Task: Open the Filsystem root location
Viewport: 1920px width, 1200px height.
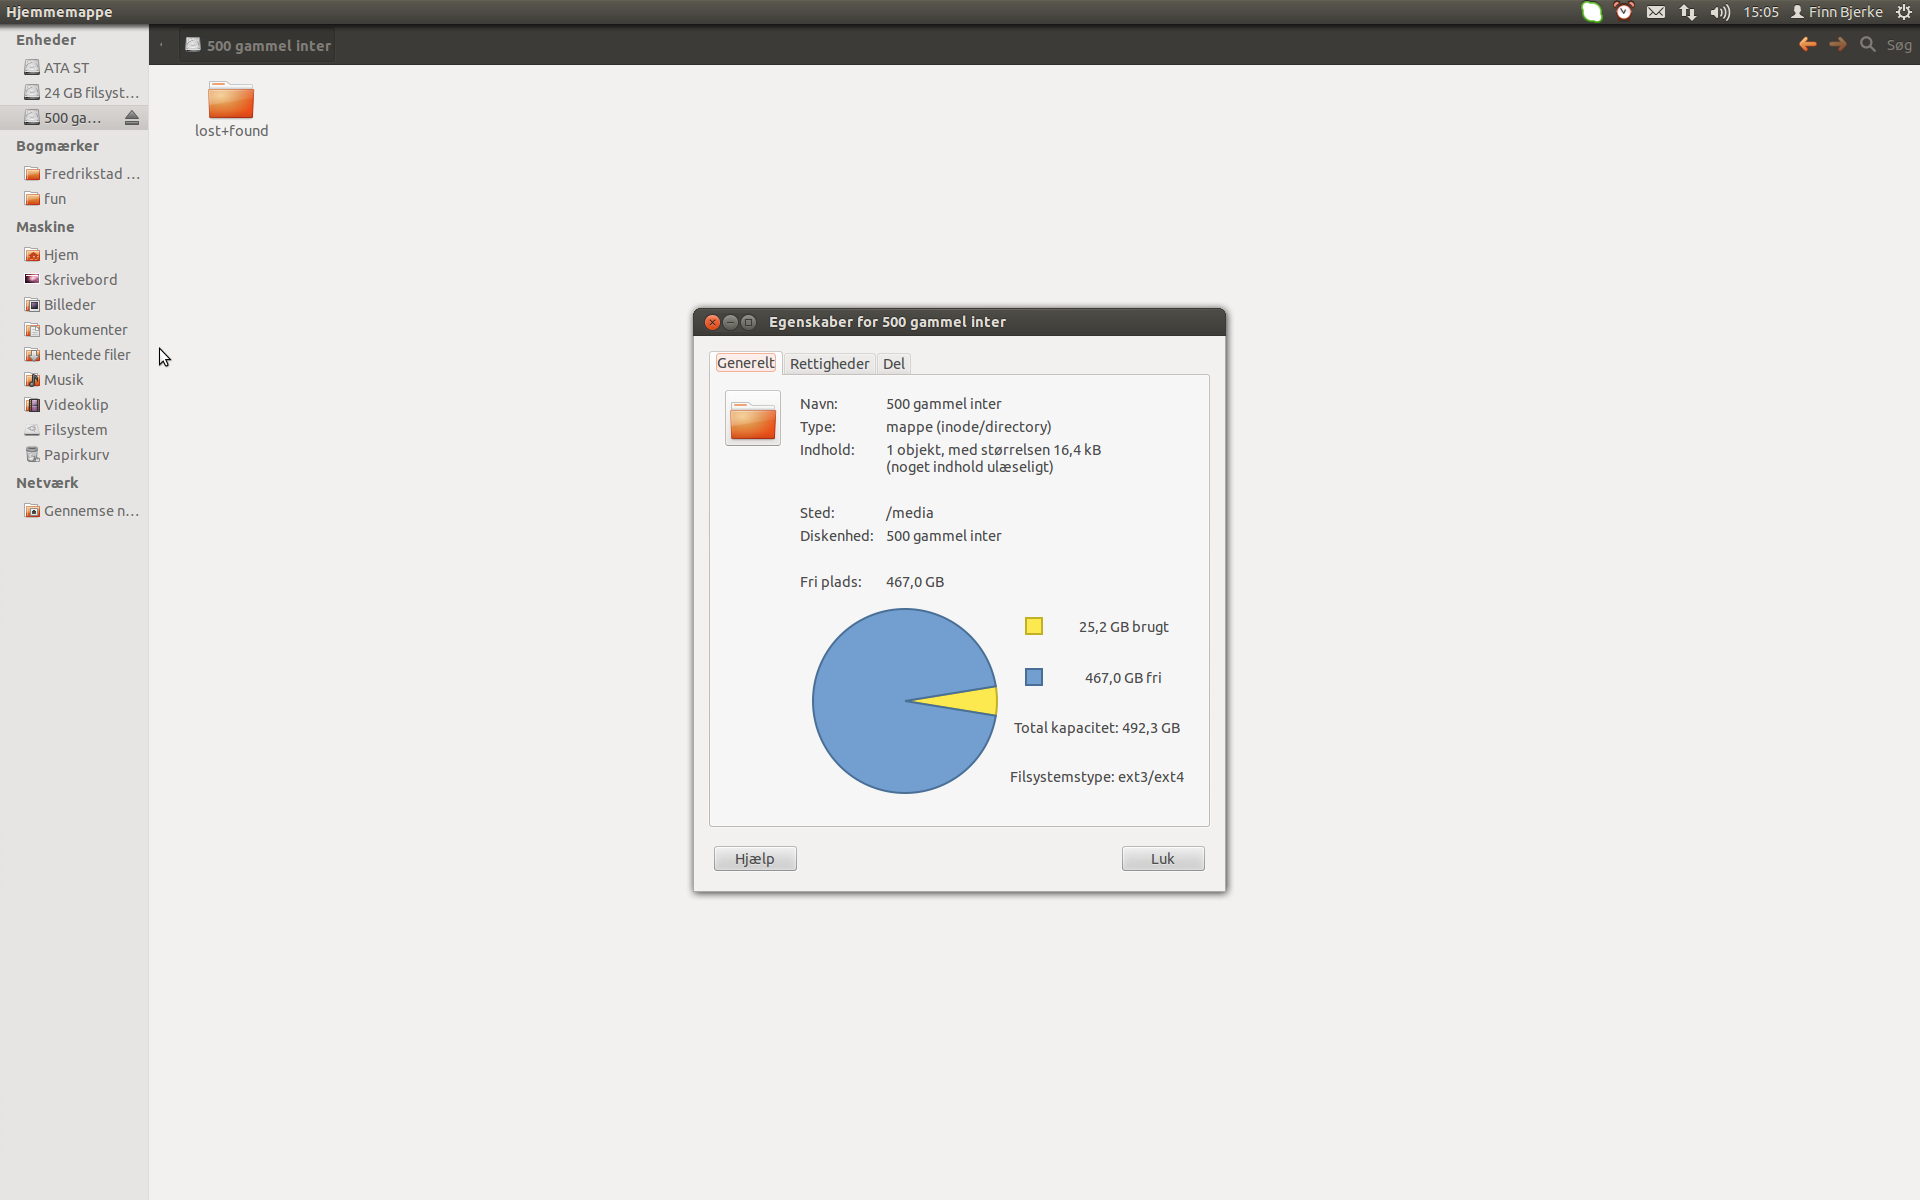Action: (x=74, y=429)
